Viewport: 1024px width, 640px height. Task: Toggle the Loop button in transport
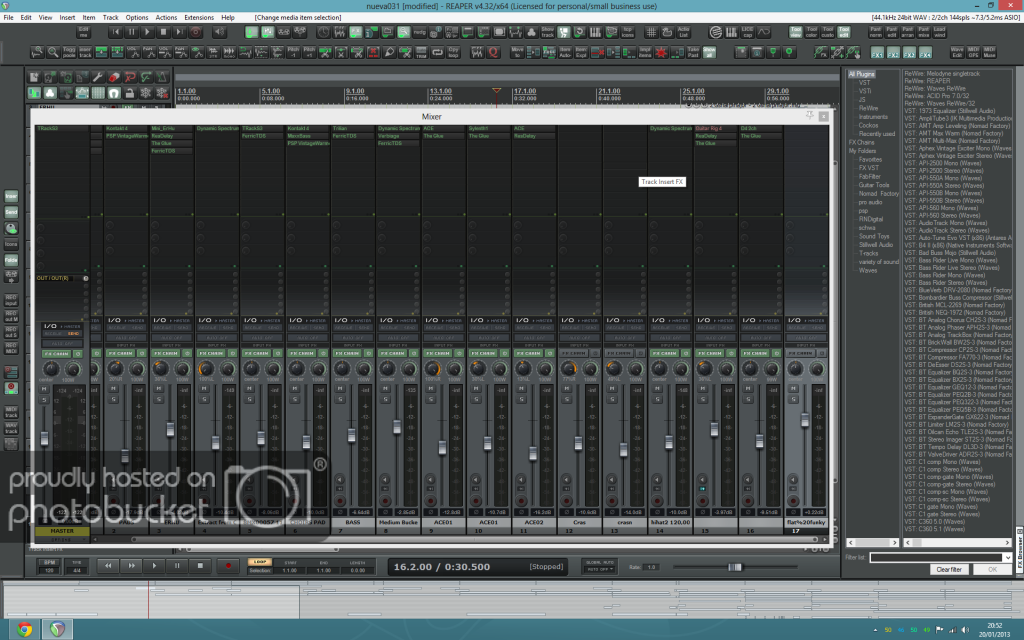click(x=259, y=562)
